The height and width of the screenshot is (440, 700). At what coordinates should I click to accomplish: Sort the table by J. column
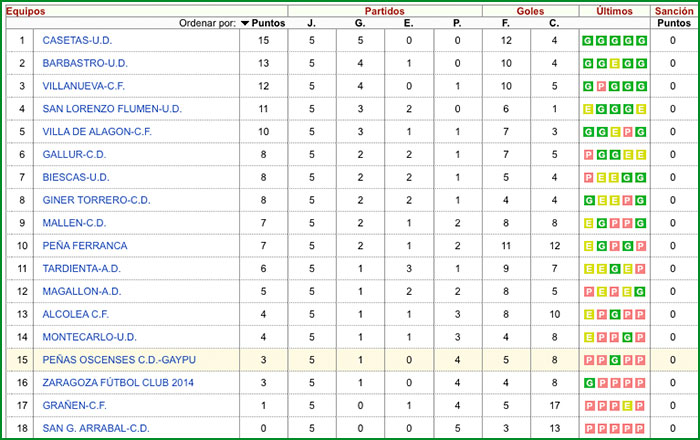tap(311, 23)
